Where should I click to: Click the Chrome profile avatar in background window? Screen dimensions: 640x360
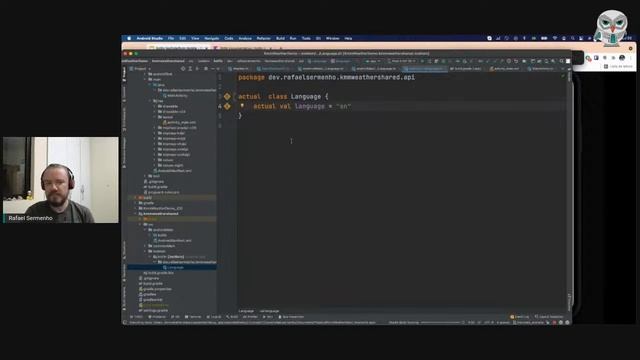point(622,58)
